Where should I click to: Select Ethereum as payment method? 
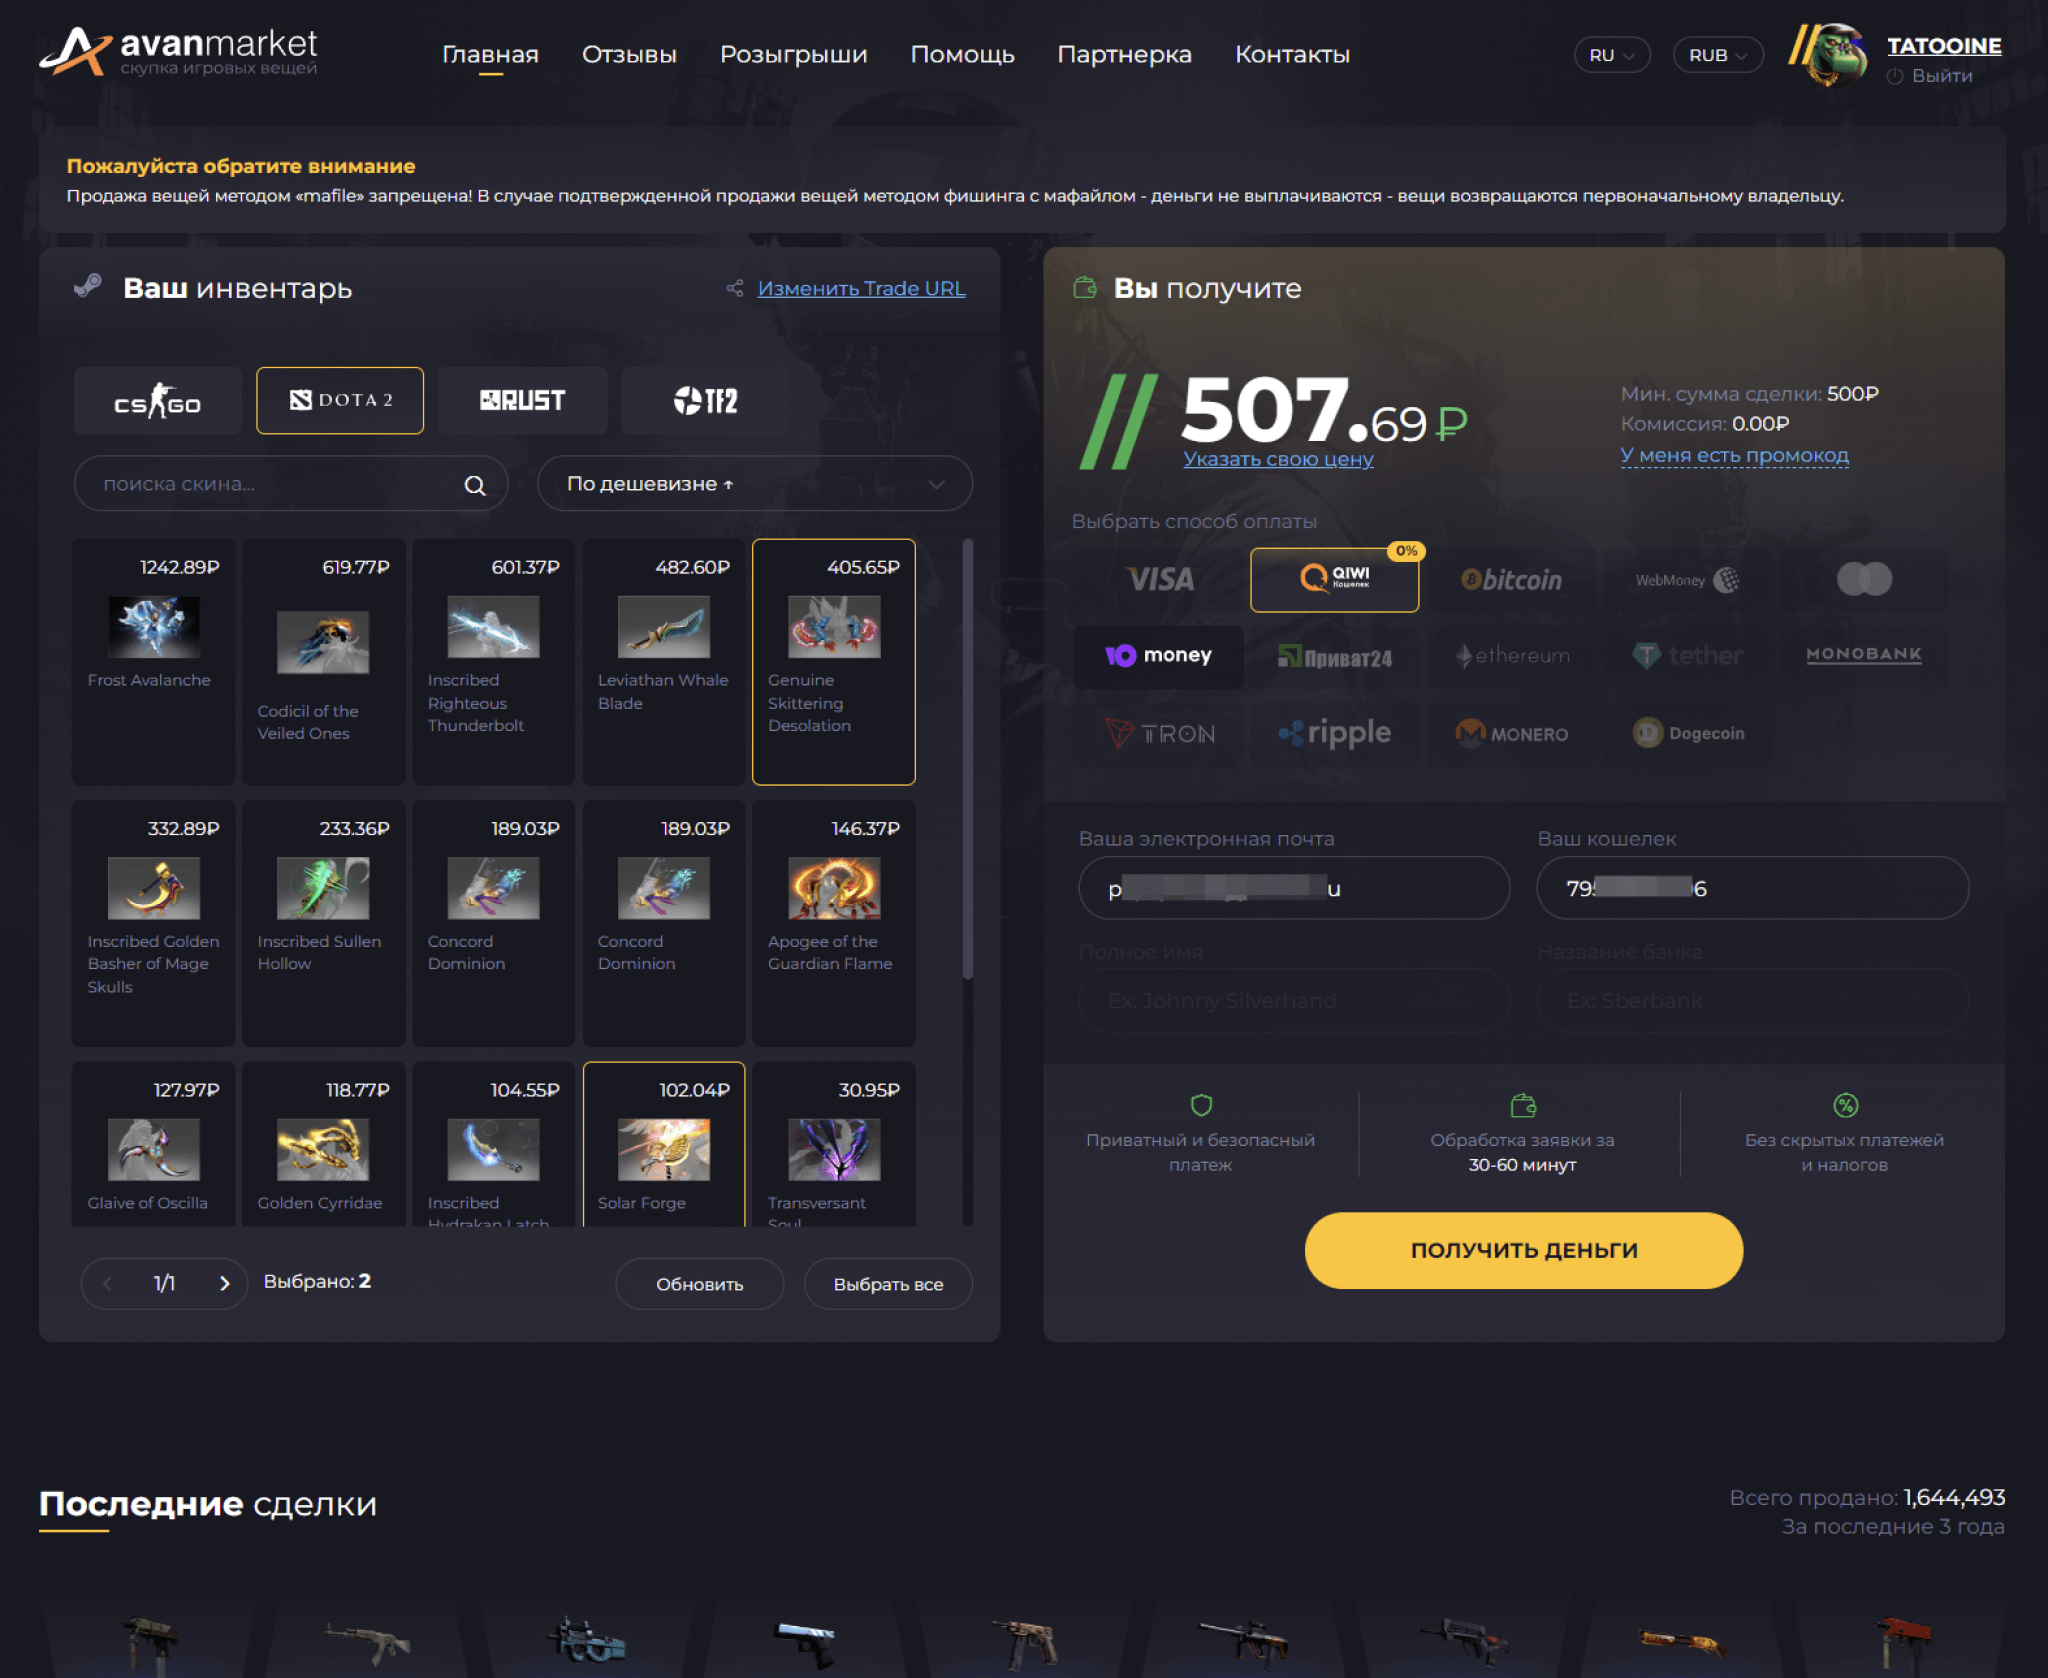click(x=1509, y=655)
